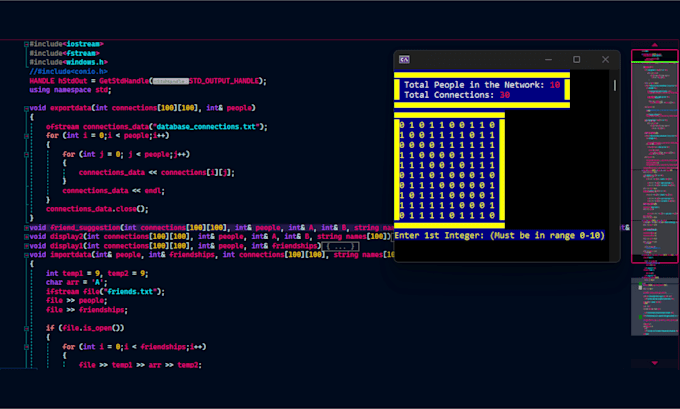The image size is (680, 409).
Task: Click 'file >> temp1 >> arr >> temp2;' line
Action: 140,365
